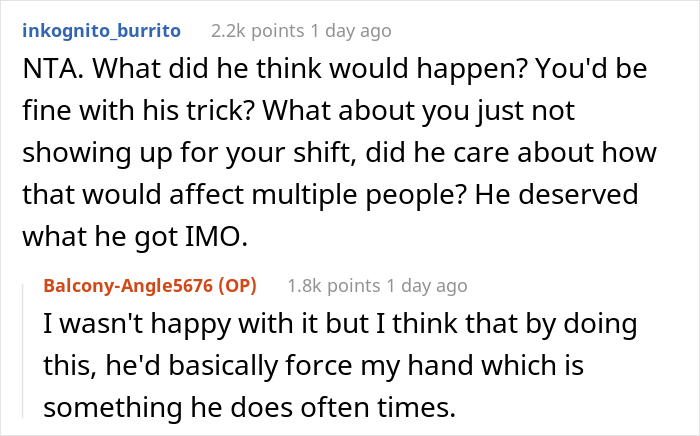The image size is (700, 436).
Task: Open inkognito_burrito's user profile link
Action: 101,31
